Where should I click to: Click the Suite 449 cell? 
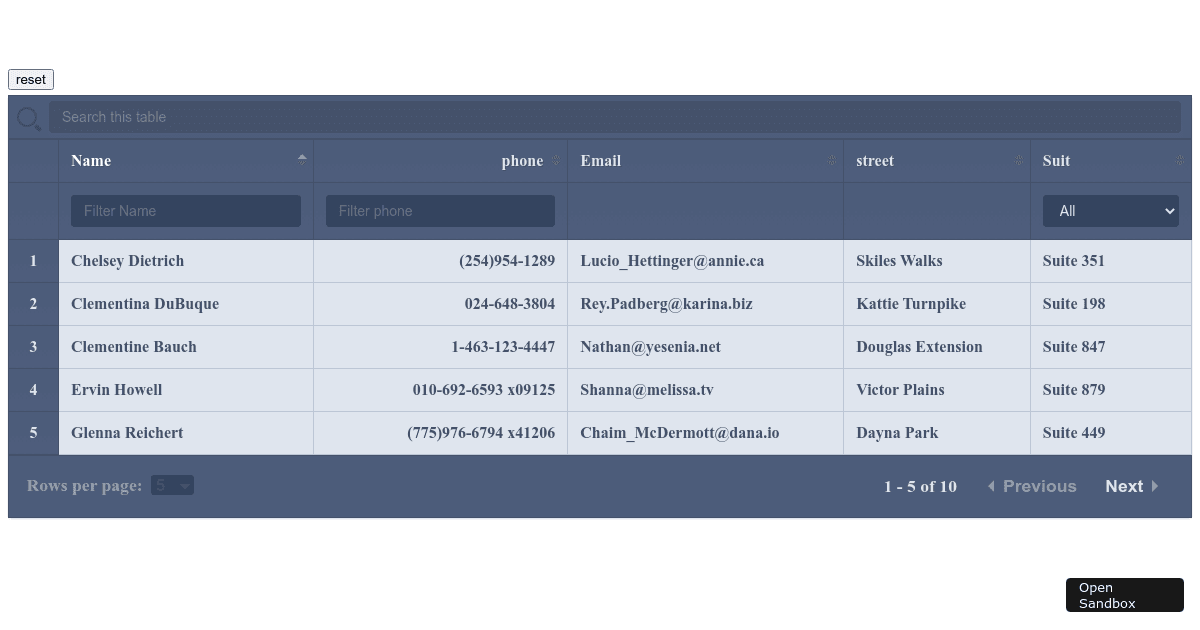[x=1073, y=433]
